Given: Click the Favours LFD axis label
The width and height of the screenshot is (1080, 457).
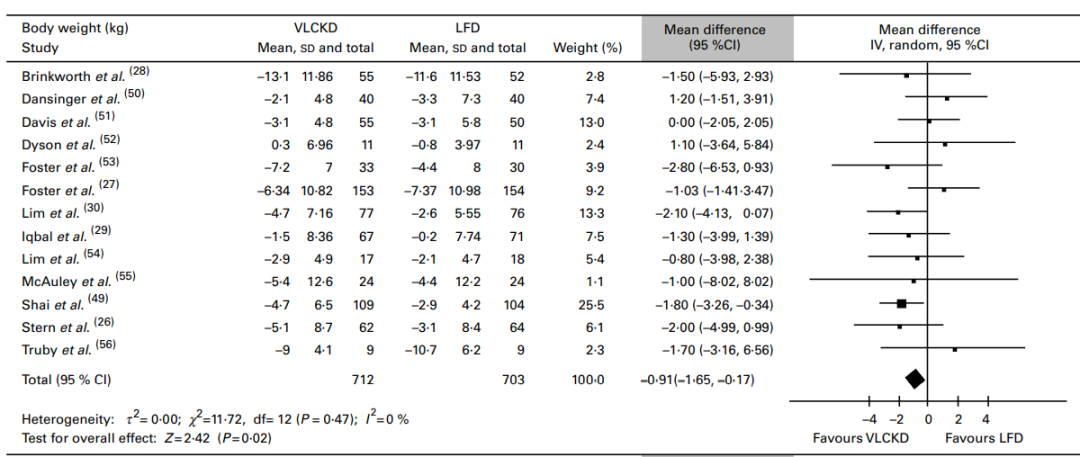Looking at the screenshot, I should click(984, 438).
